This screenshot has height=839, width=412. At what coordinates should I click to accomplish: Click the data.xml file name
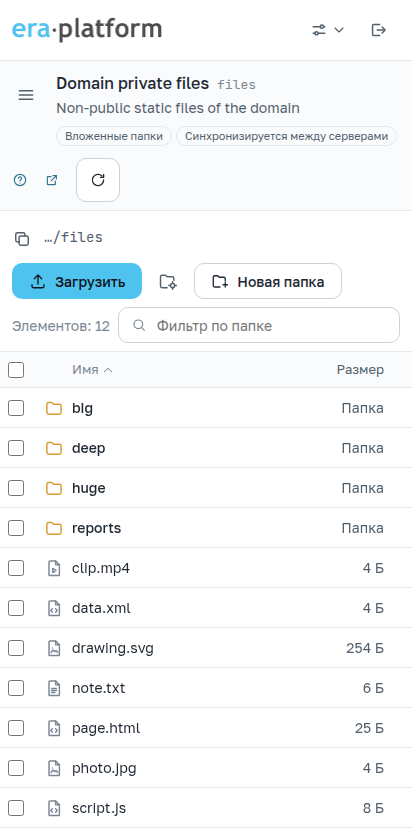101,608
